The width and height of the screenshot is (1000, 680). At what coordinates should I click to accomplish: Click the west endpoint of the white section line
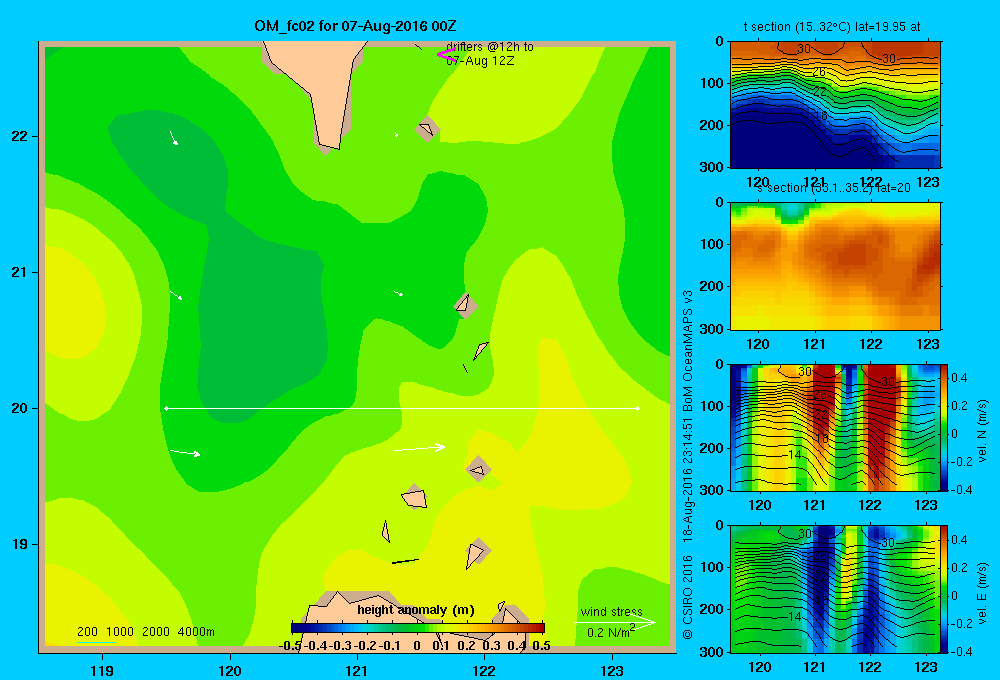tap(166, 408)
